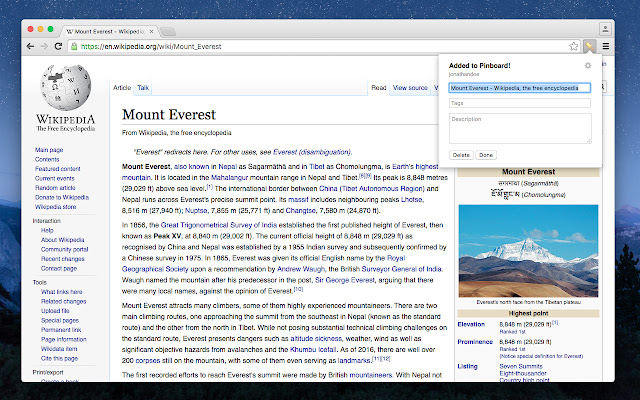Click the Andrew Waugh link
Image resolution: width=640 pixels, height=400 pixels.
tap(301, 269)
